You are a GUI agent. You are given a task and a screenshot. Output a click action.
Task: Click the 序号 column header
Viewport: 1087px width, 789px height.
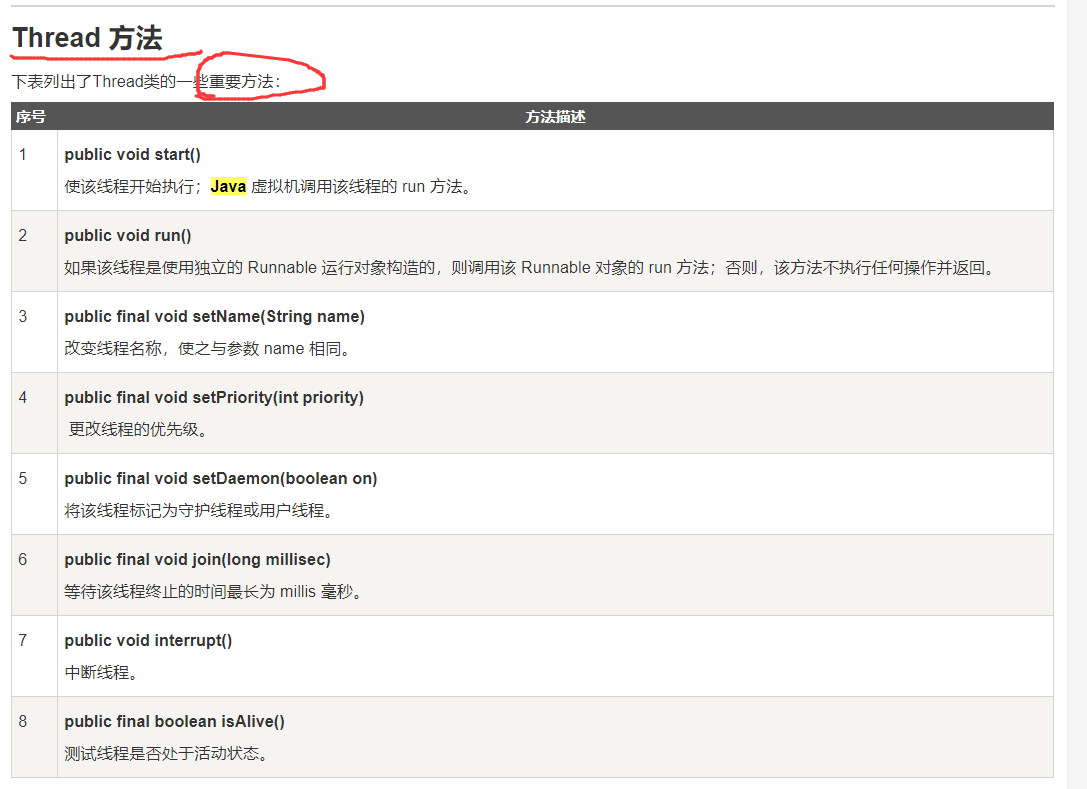click(x=31, y=117)
